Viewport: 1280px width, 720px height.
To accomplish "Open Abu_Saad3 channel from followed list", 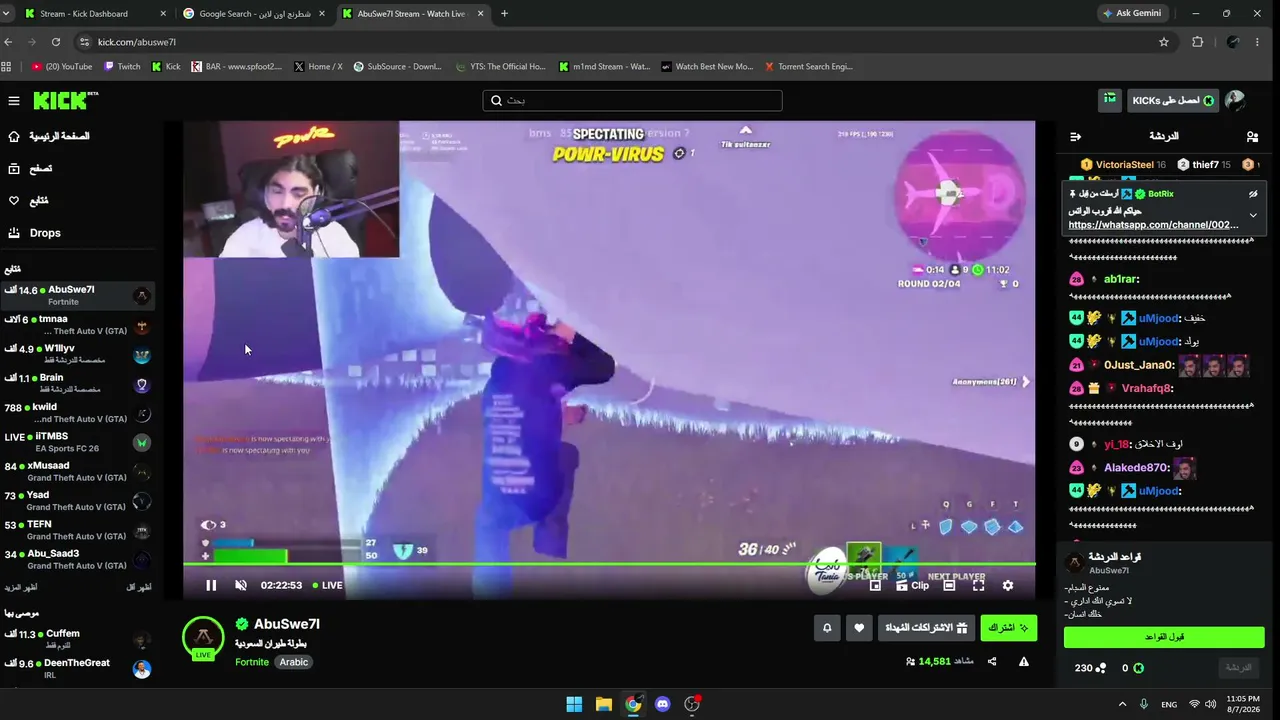I will click(78, 559).
